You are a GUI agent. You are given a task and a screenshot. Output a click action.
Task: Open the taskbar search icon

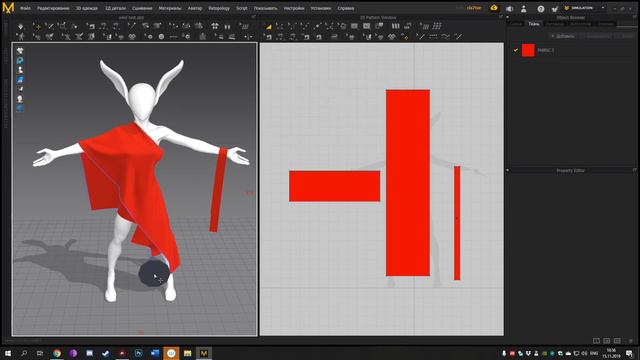pos(24,353)
